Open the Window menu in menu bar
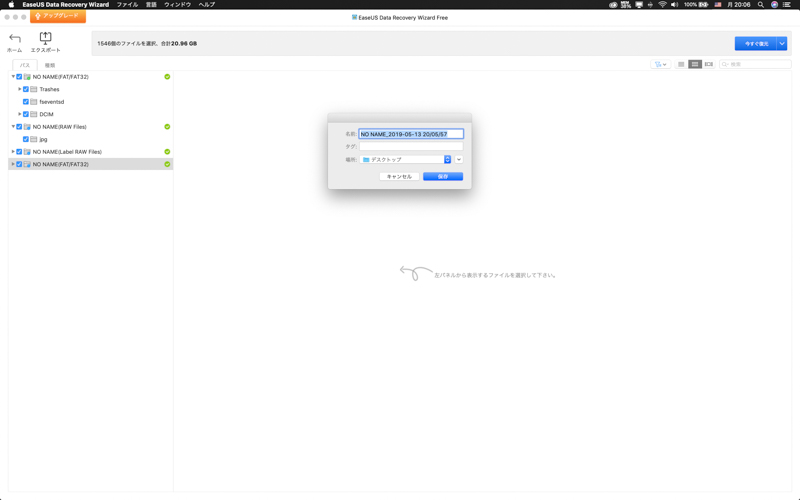The height and width of the screenshot is (500, 800). coord(178,5)
